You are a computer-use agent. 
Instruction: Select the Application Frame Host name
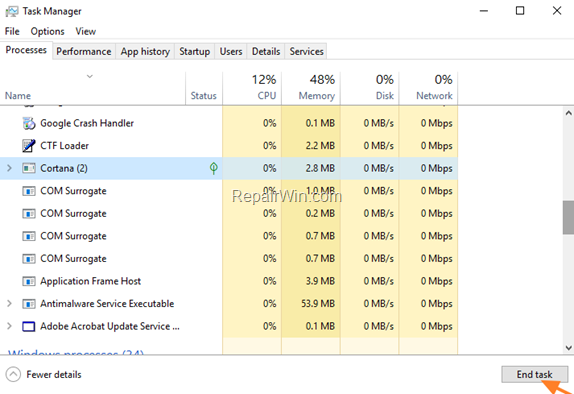90,281
